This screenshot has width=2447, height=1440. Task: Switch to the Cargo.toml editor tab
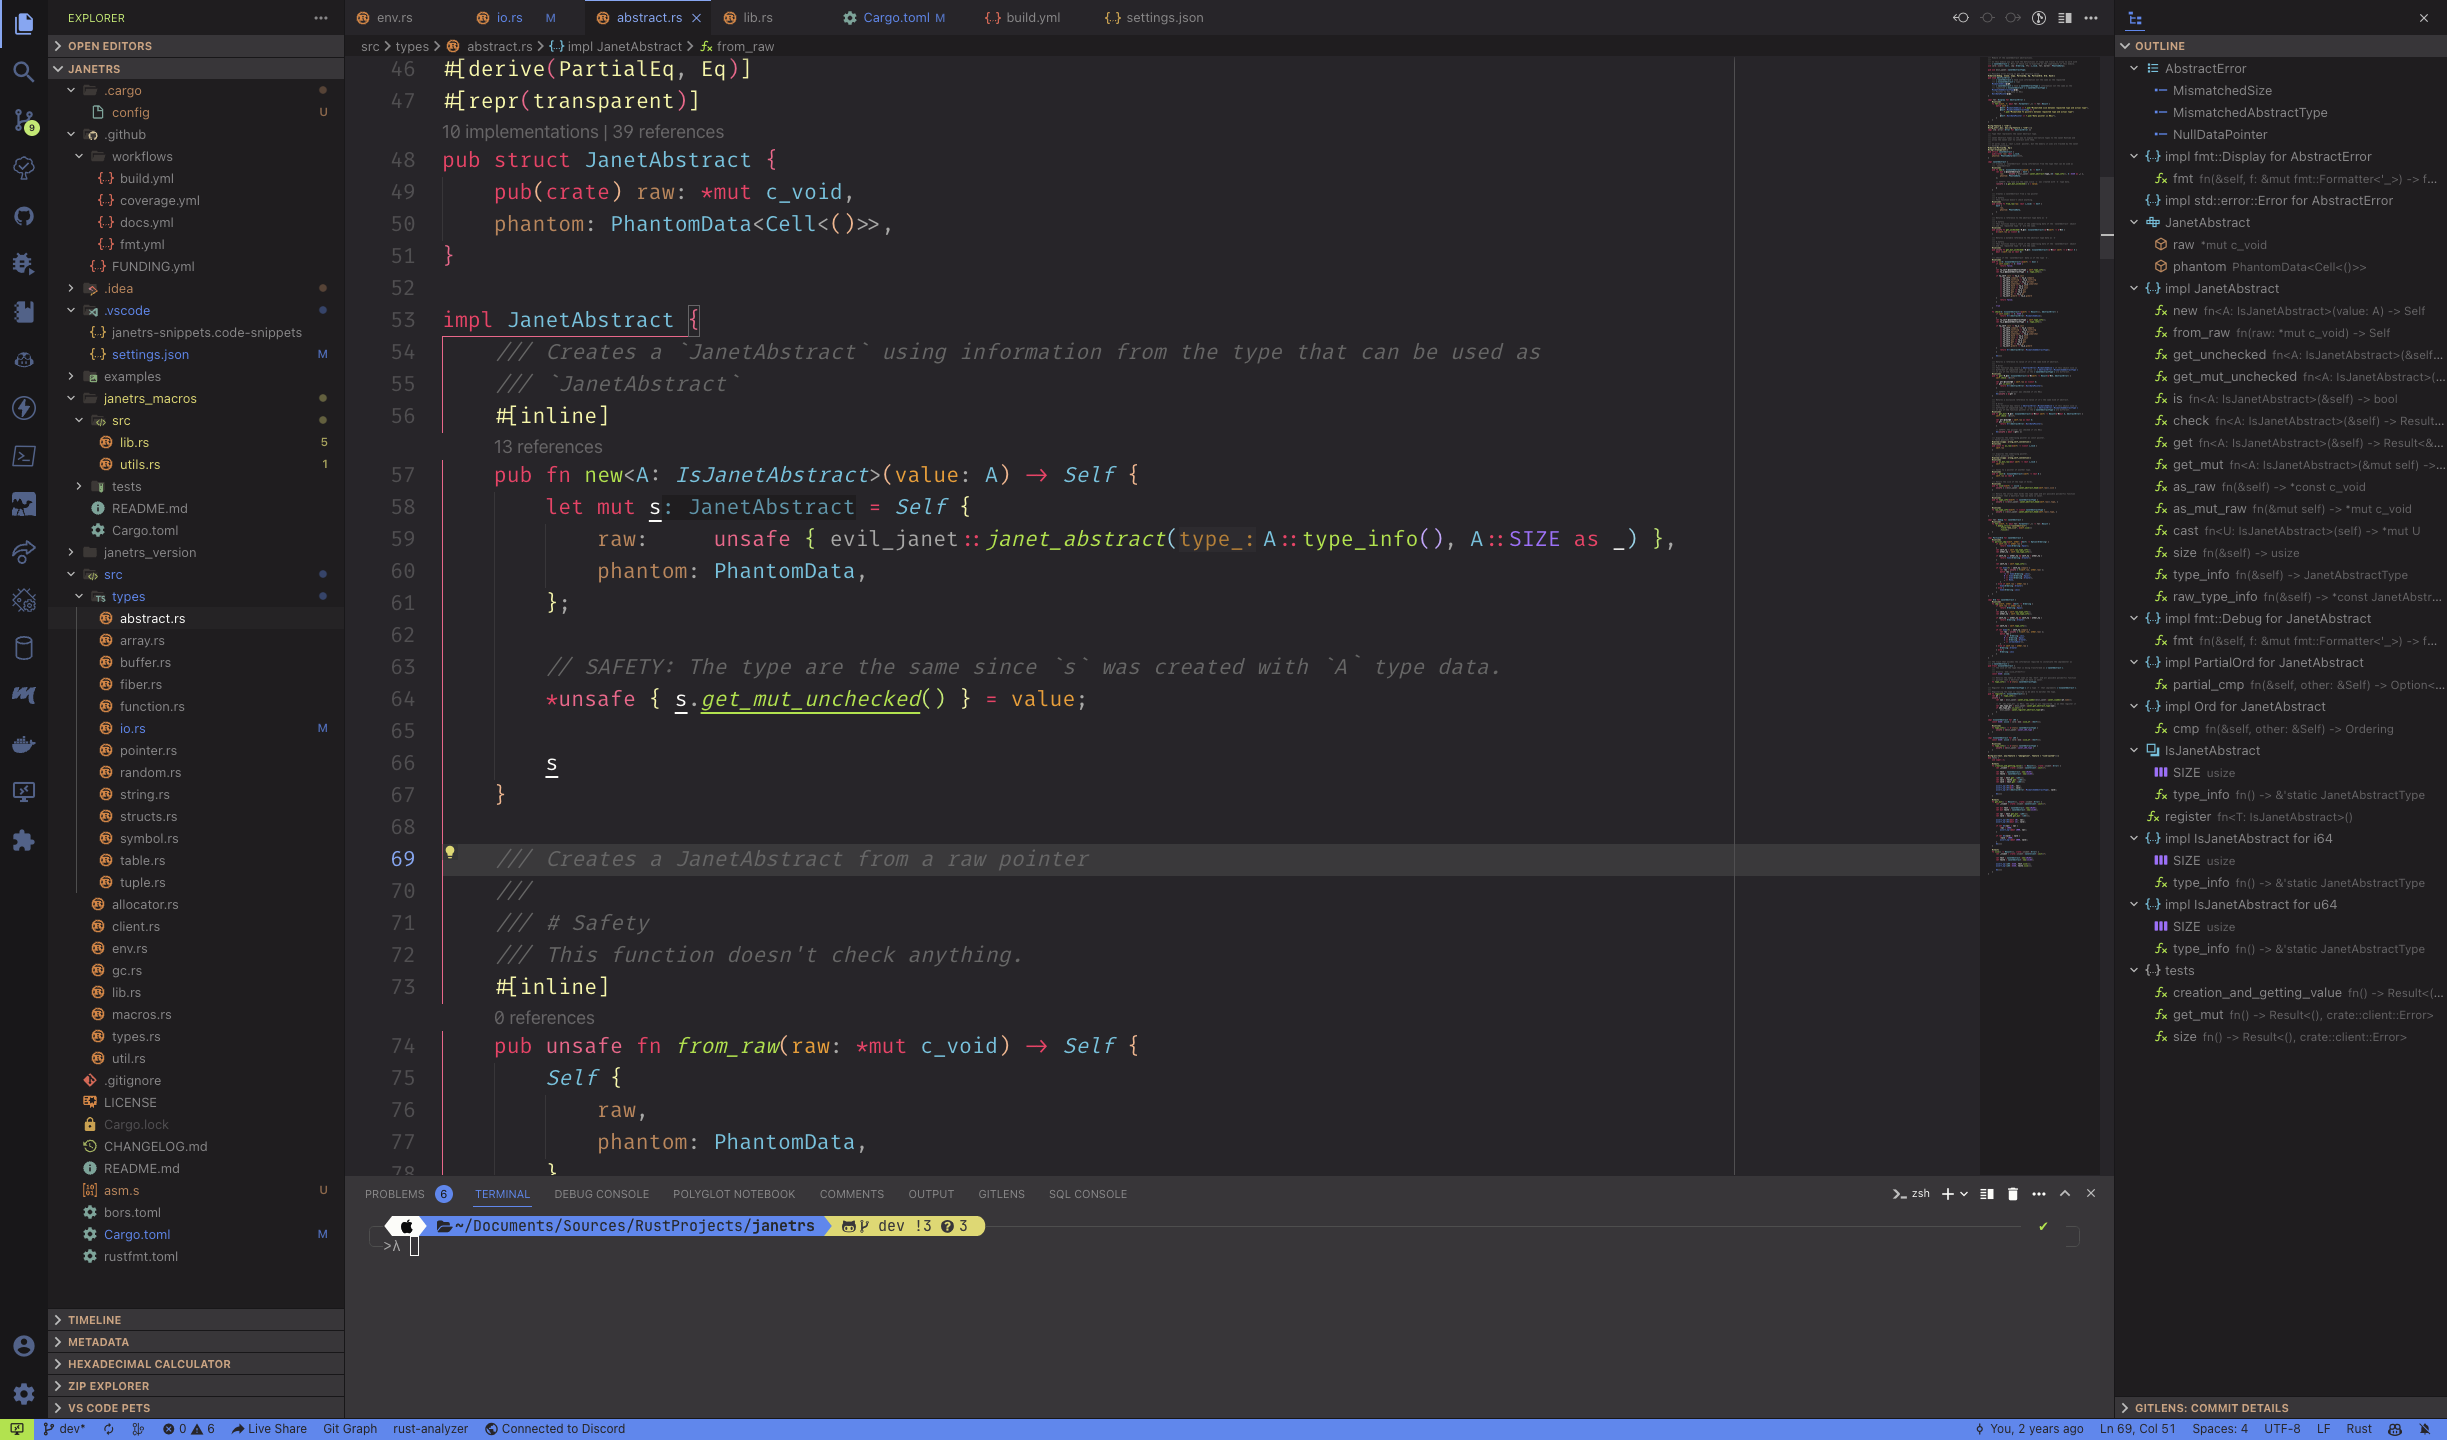tap(895, 18)
